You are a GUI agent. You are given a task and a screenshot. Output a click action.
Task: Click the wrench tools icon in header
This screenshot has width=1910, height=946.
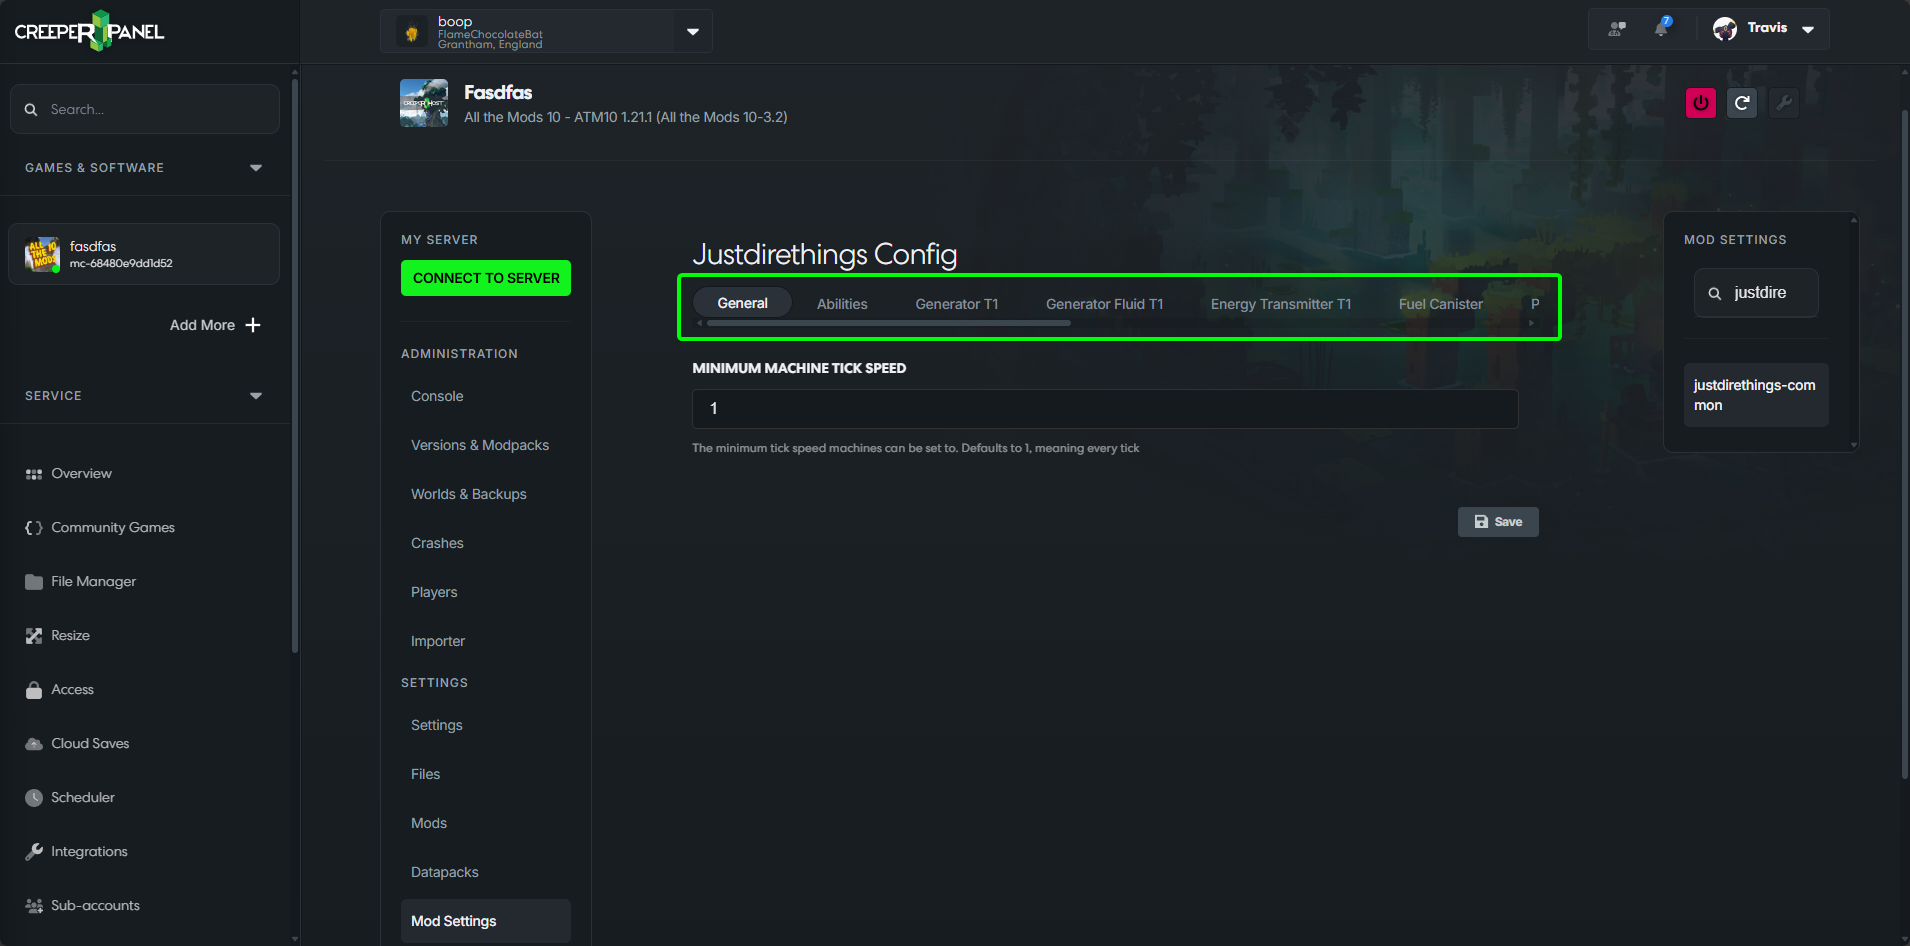pos(1784,103)
